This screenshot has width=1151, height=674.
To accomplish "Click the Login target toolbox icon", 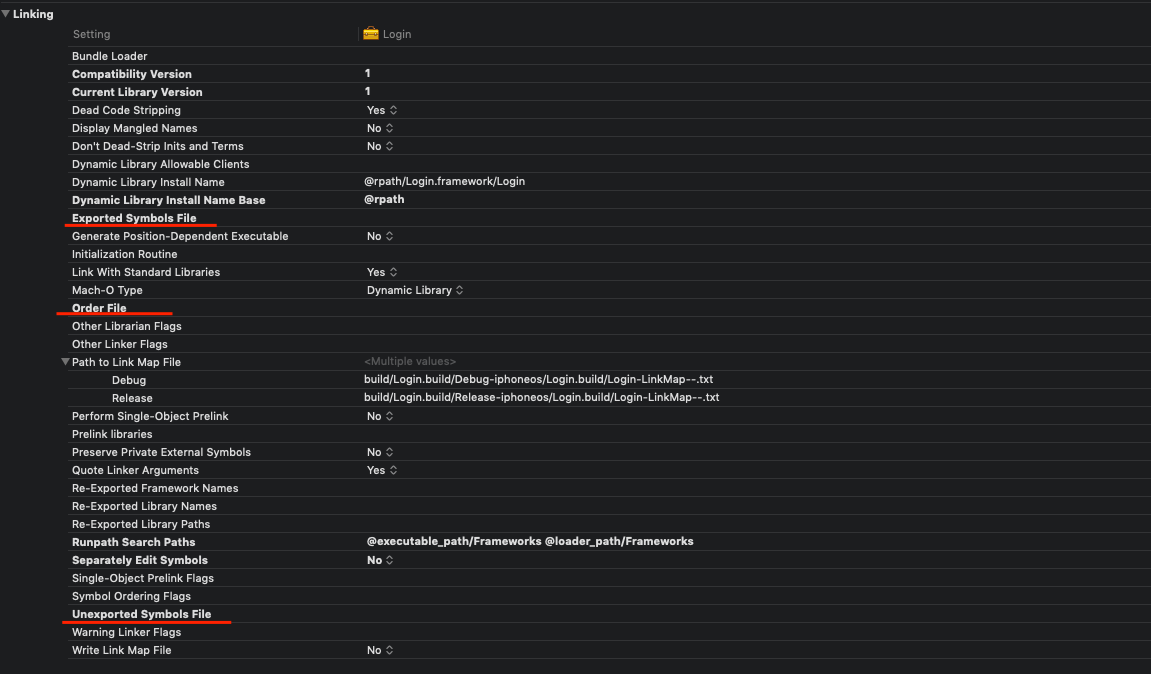I will click(371, 34).
